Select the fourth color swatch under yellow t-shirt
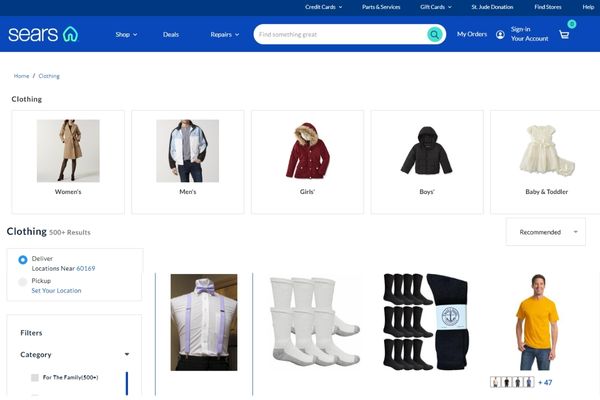Viewport: 600px width, 400px height. click(x=529, y=382)
